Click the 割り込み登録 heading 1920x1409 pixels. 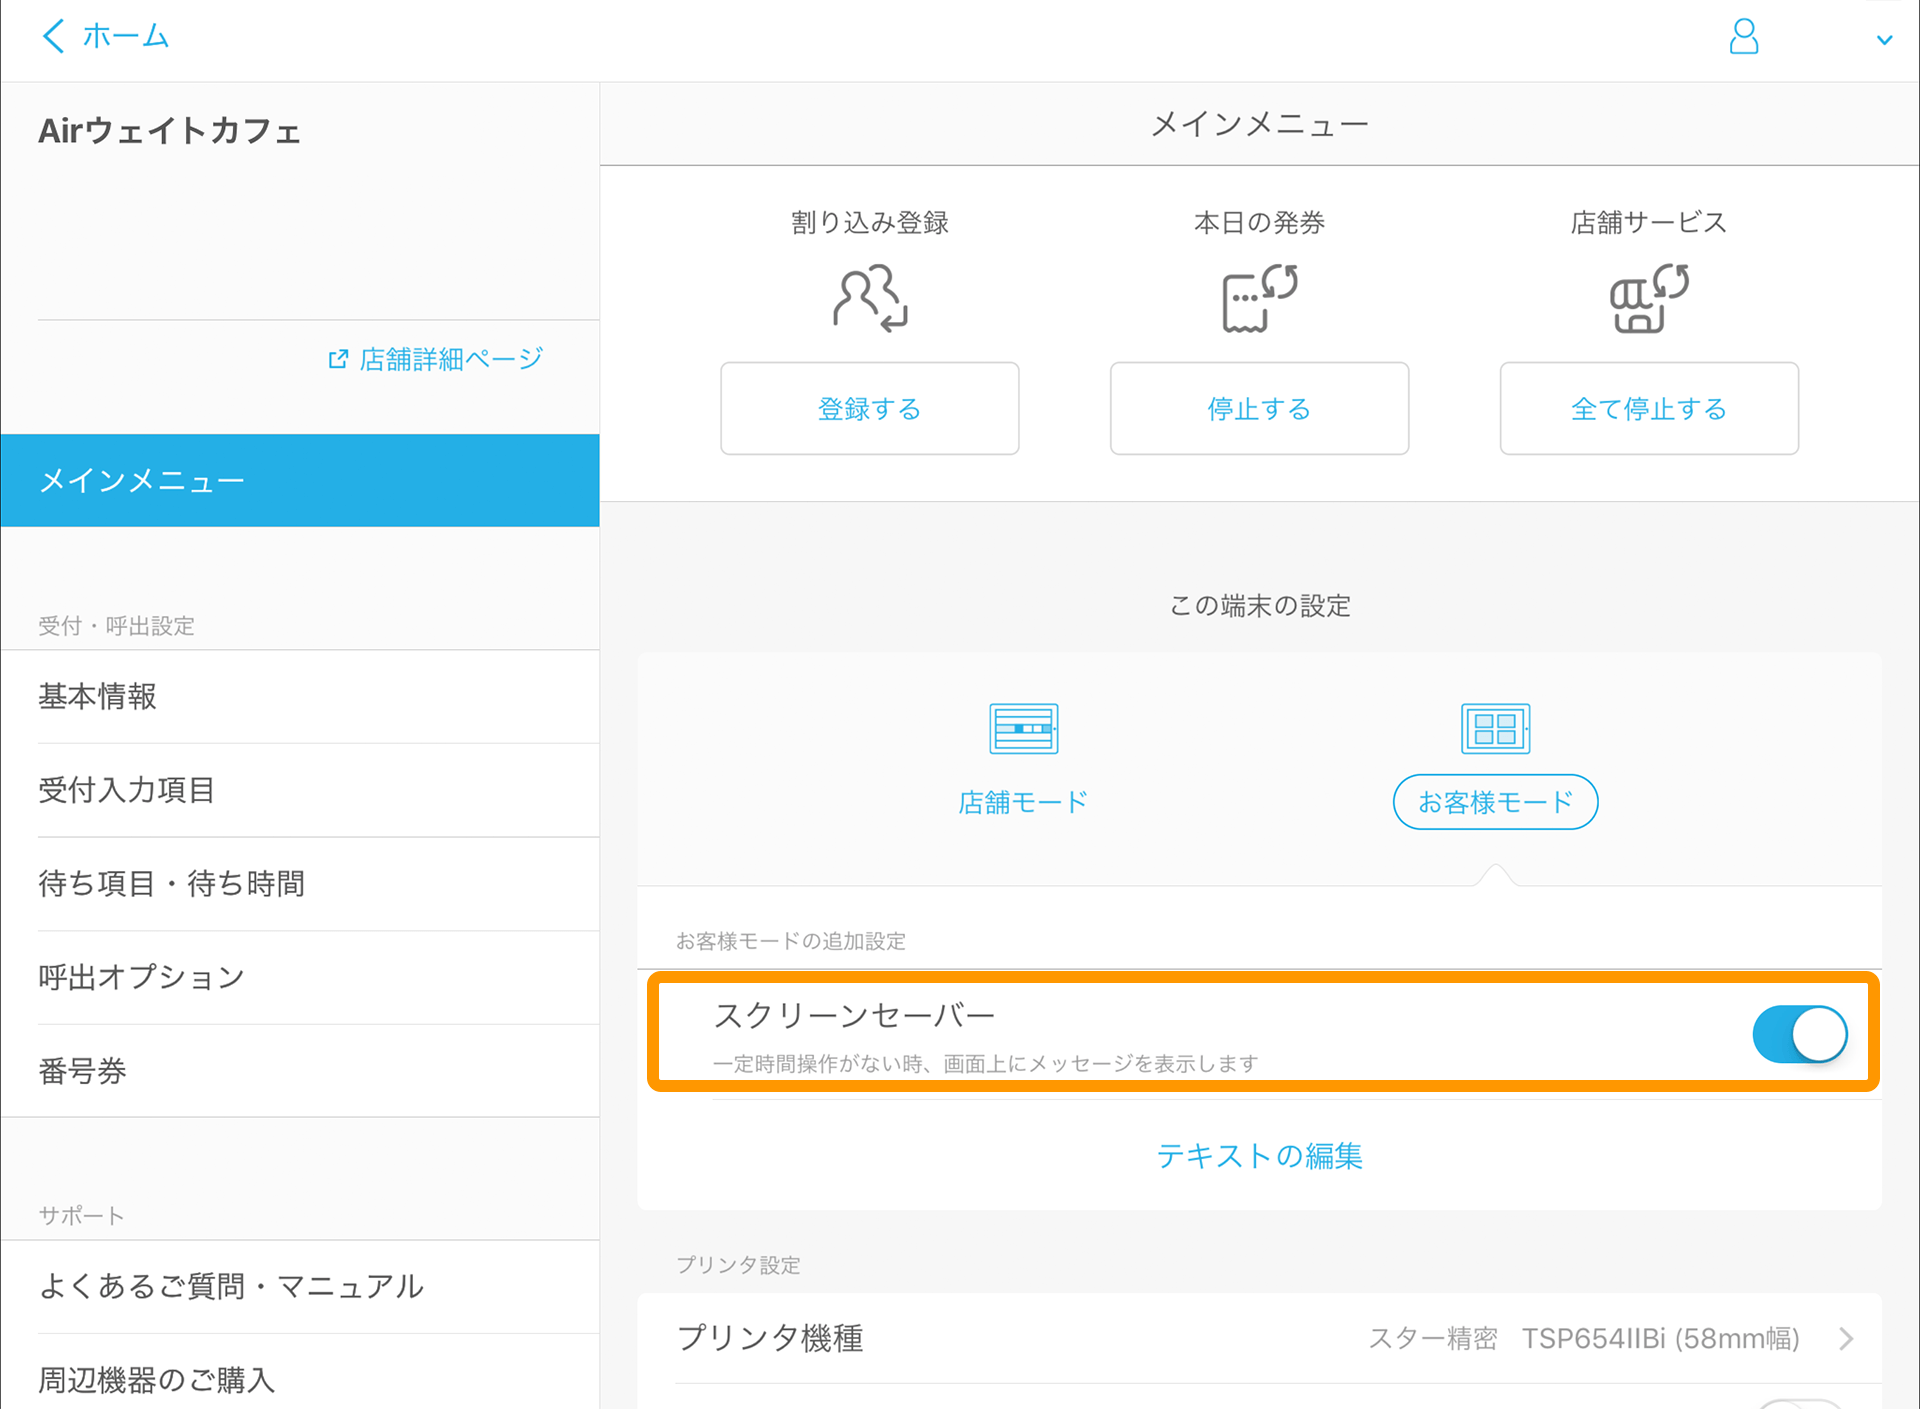click(870, 222)
